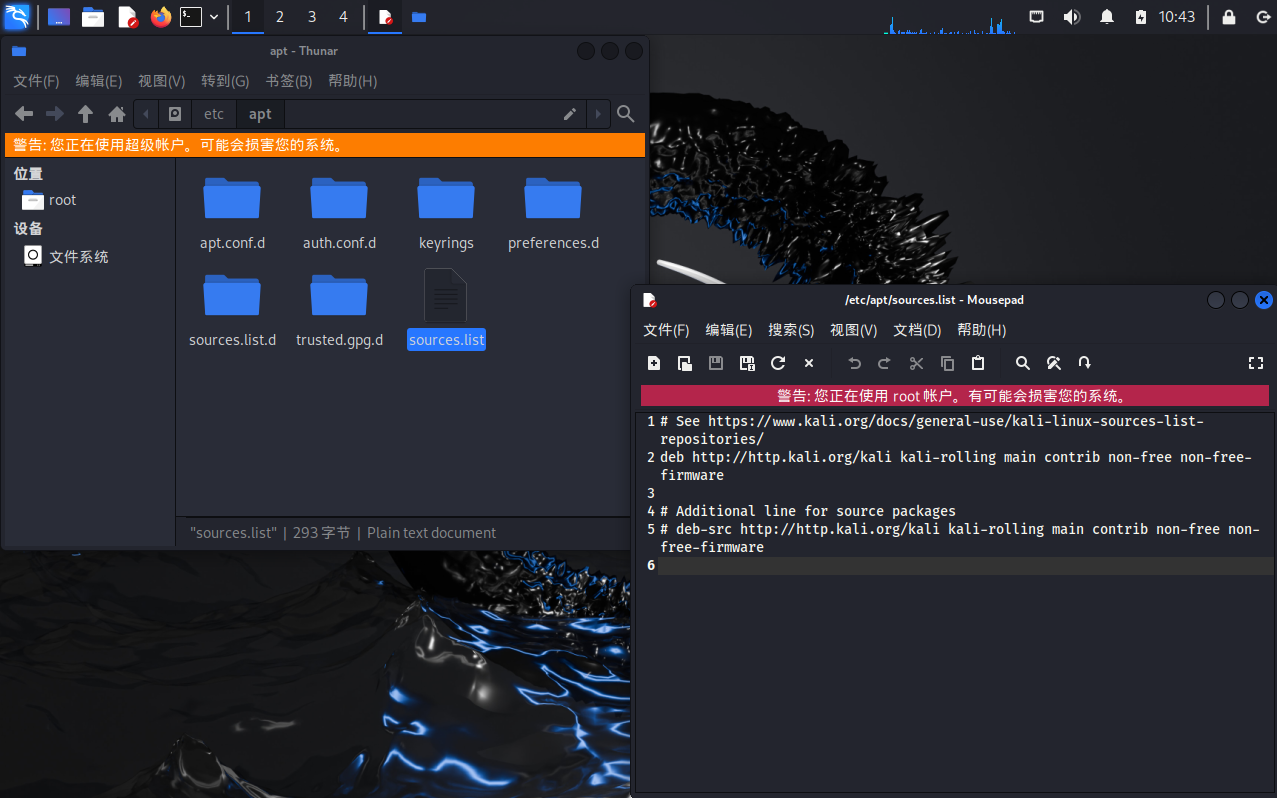Open Thunar's 文件(F) menu
Image resolution: width=1277 pixels, height=798 pixels.
(36, 81)
